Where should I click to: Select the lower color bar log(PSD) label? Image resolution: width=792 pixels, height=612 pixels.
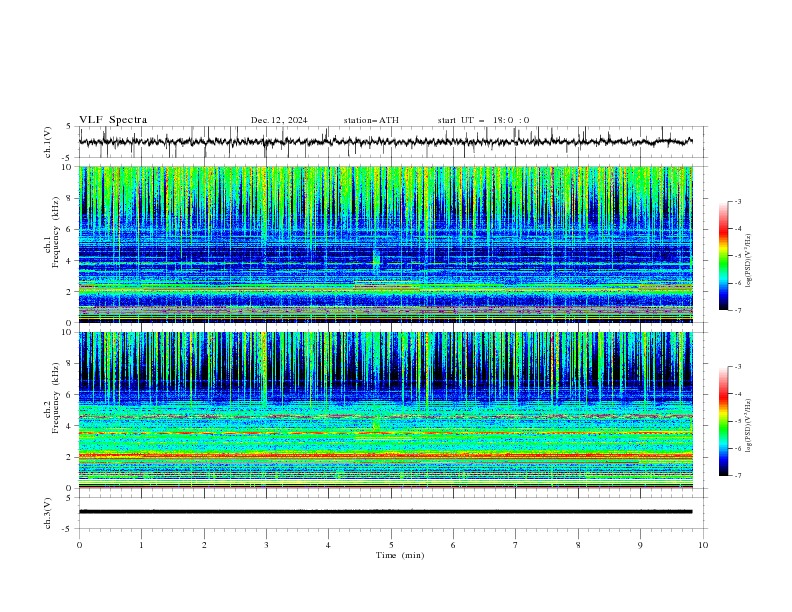[x=748, y=426]
